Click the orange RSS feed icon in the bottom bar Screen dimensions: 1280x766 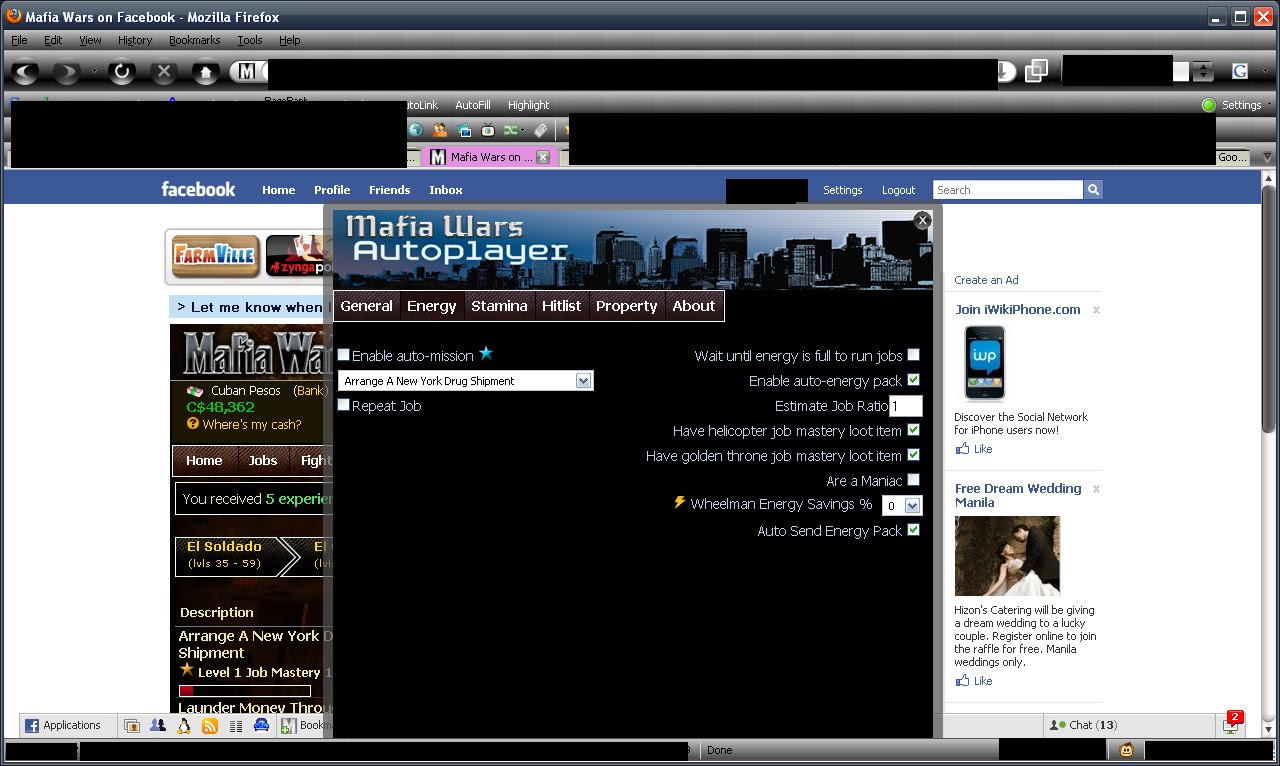[210, 726]
